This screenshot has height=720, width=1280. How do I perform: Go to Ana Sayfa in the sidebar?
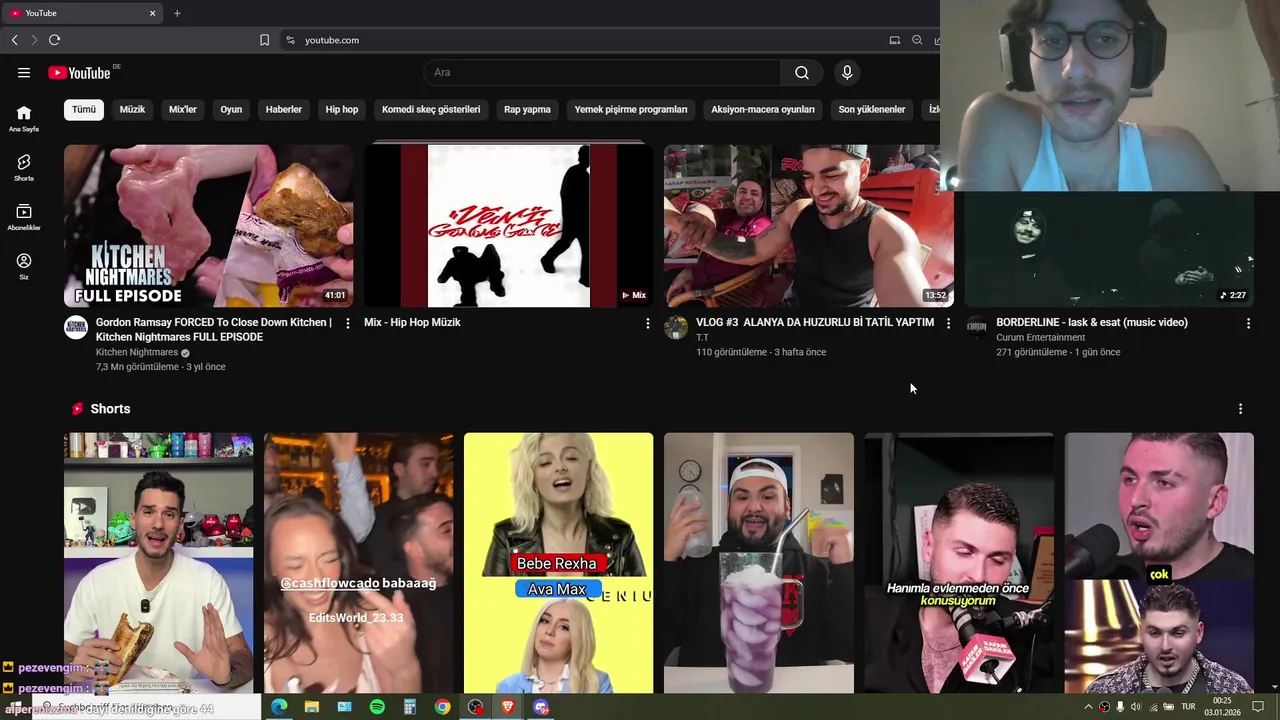click(x=24, y=118)
